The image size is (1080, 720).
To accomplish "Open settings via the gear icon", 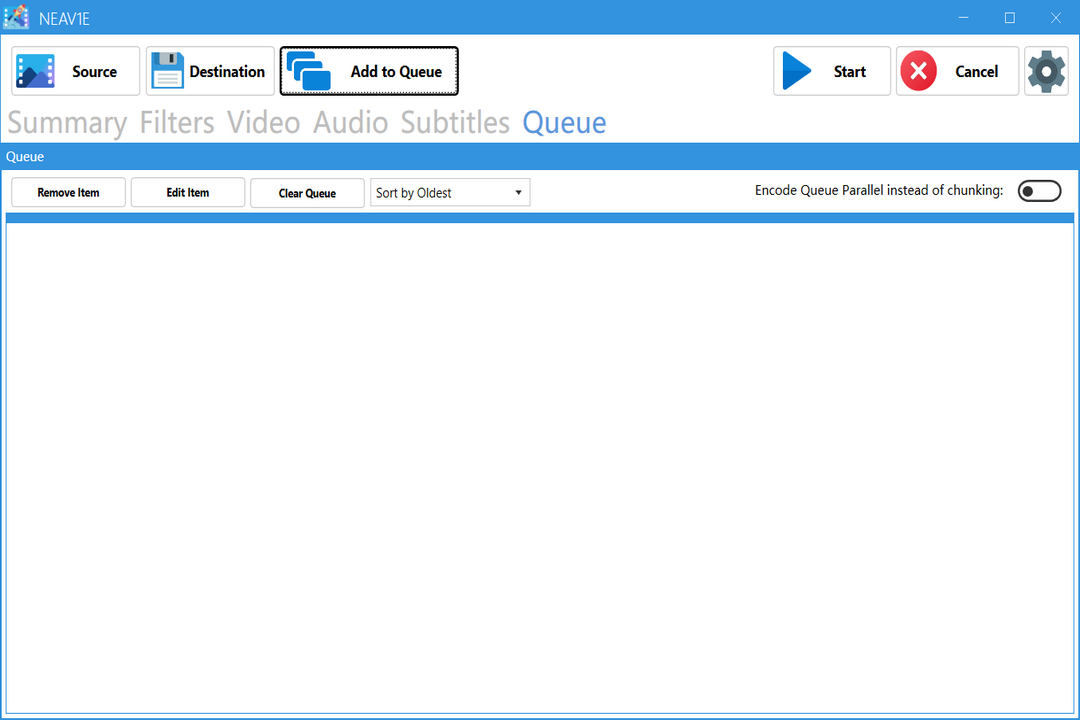I will coord(1046,71).
